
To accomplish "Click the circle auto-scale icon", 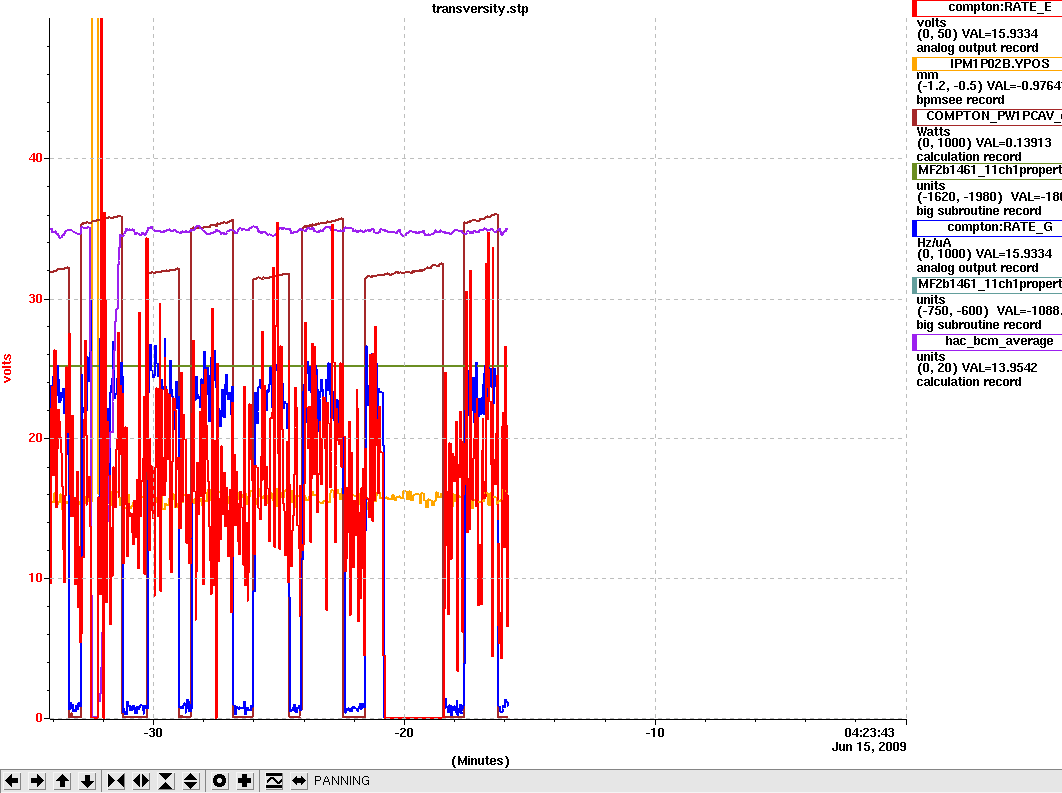I will click(x=219, y=781).
